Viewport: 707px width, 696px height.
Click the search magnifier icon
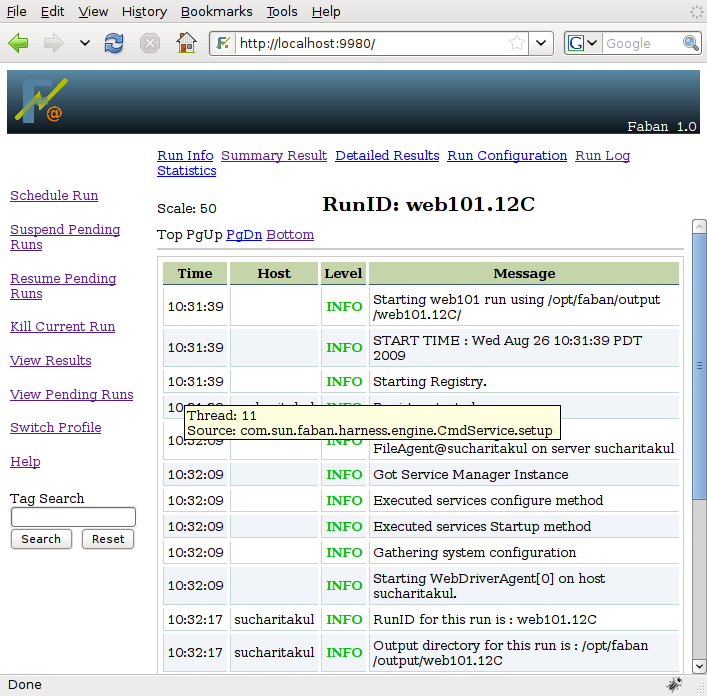(690, 43)
